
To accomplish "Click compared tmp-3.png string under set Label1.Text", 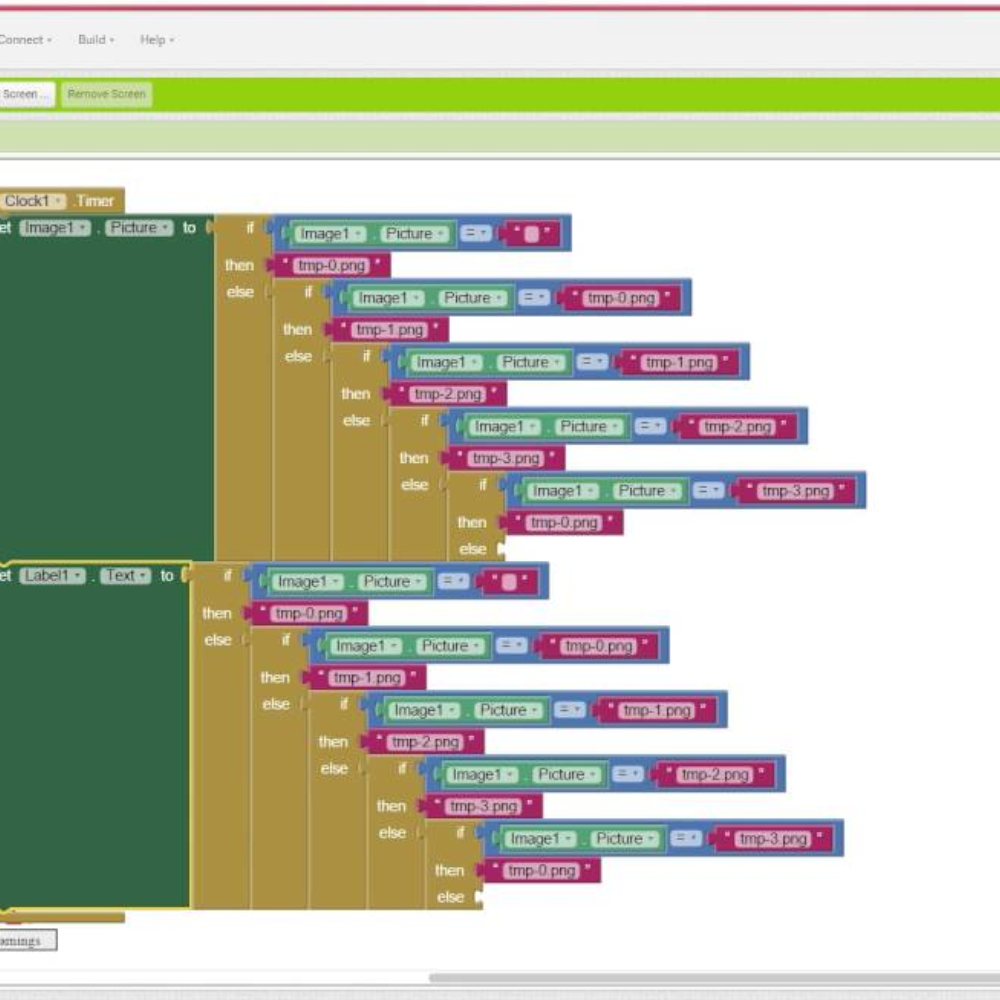I will pyautogui.click(x=774, y=839).
